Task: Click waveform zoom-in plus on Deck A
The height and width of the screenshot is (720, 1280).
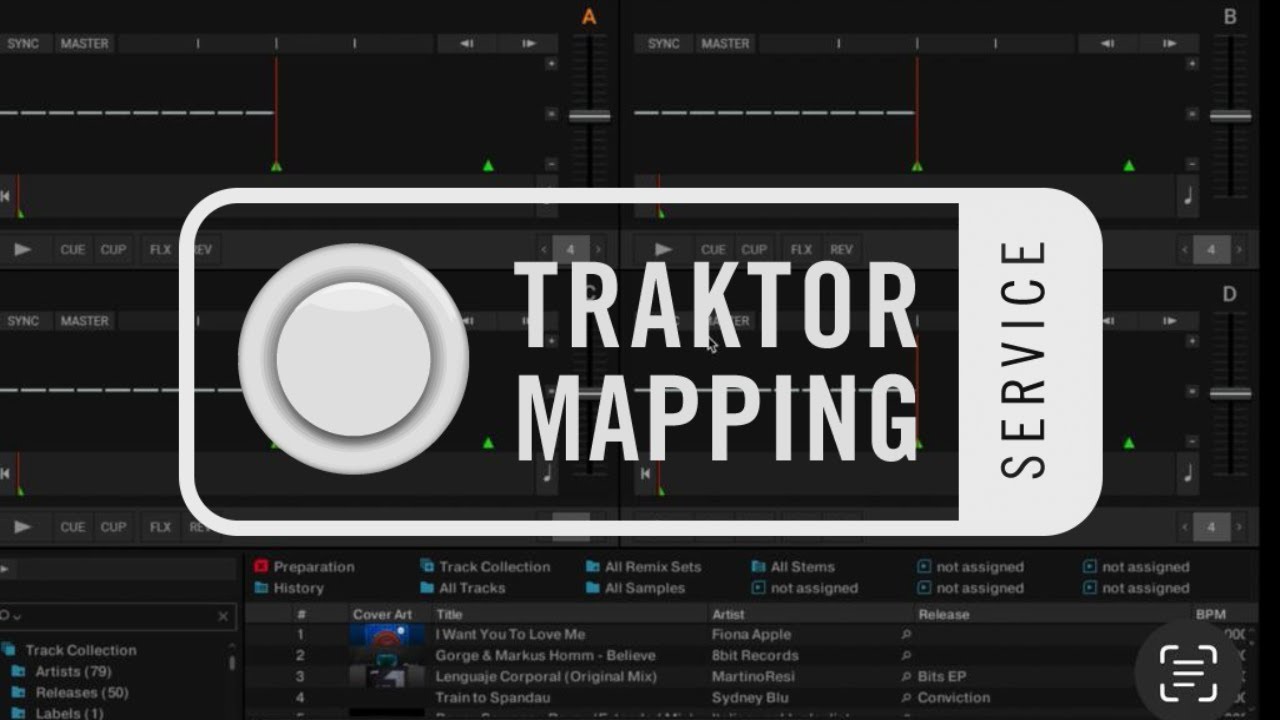Action: (x=551, y=64)
